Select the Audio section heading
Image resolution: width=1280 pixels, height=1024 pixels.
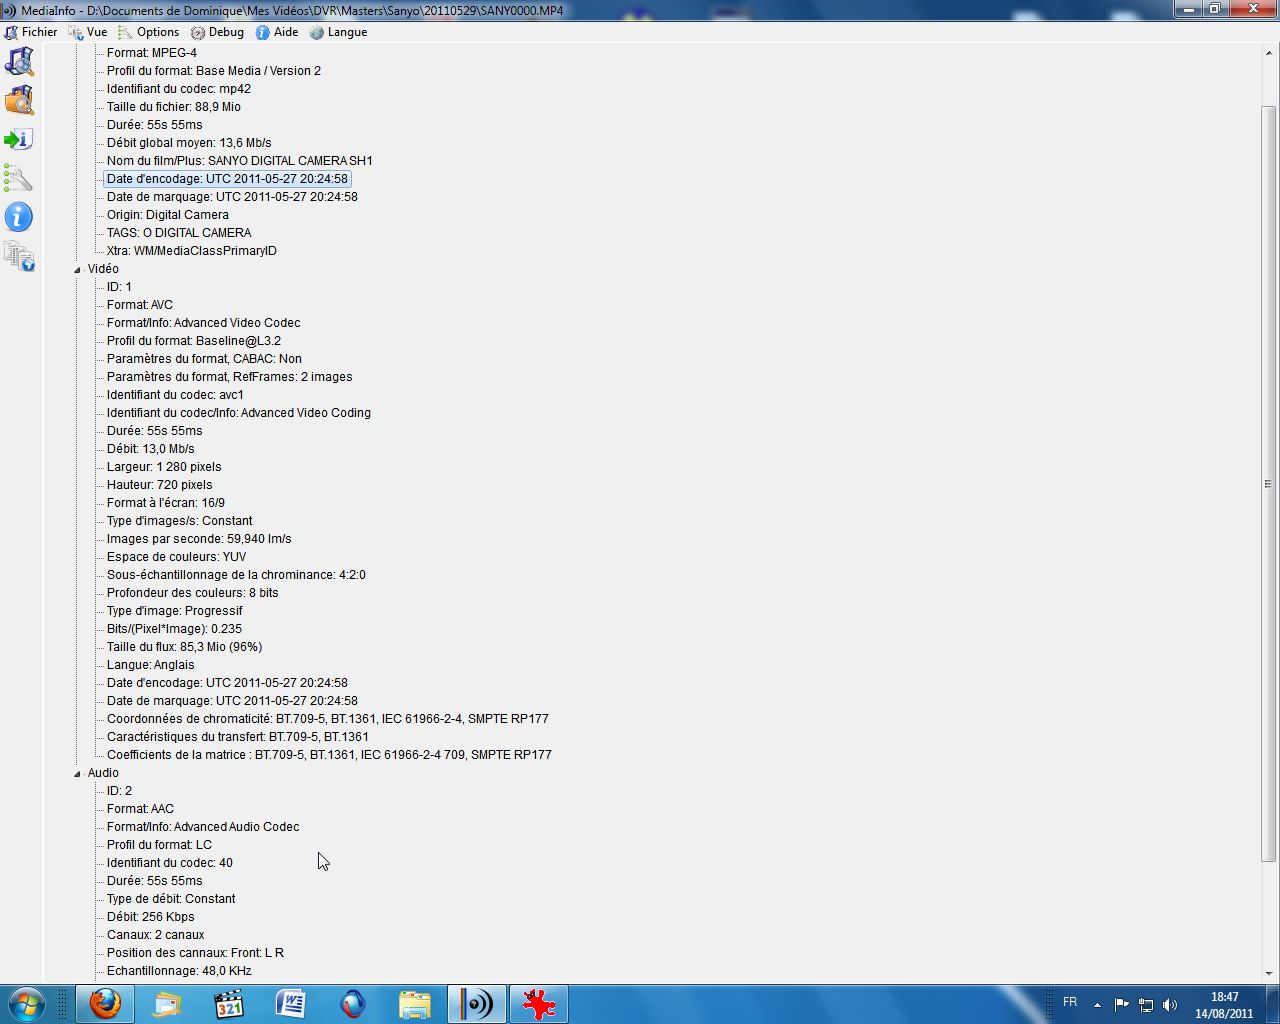point(103,773)
